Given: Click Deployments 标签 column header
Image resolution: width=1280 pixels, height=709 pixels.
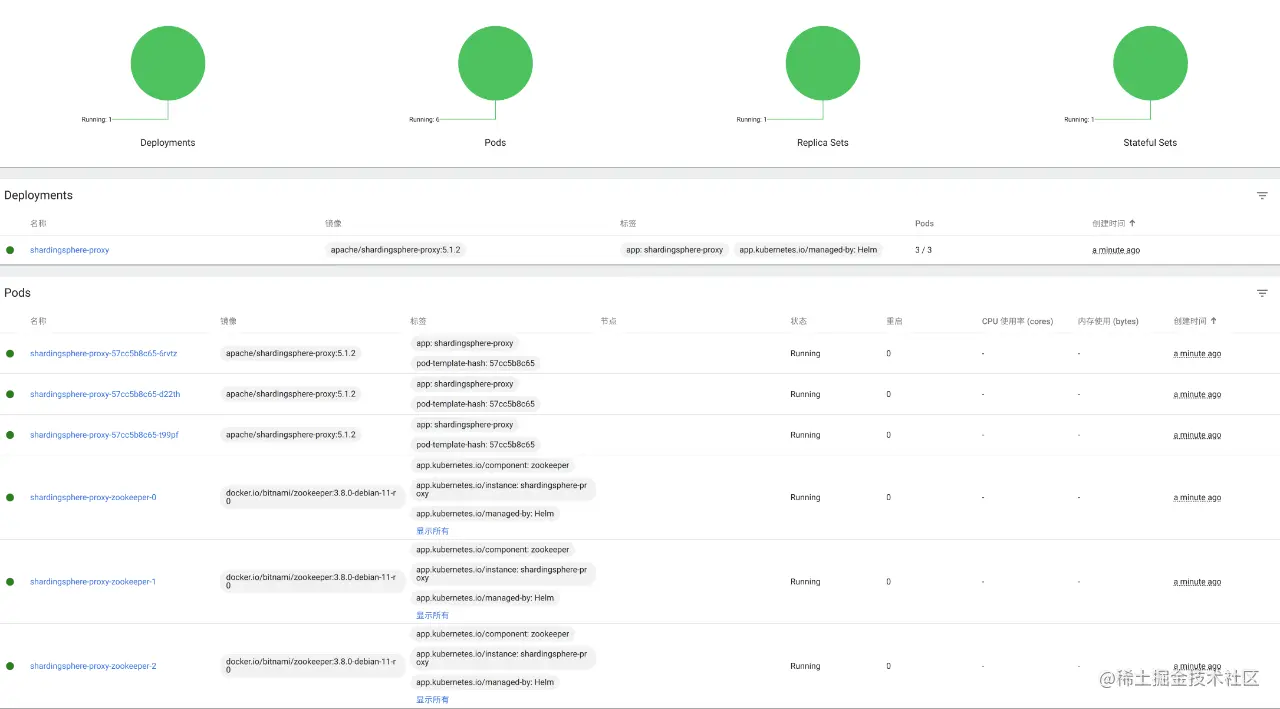Looking at the screenshot, I should coord(628,223).
